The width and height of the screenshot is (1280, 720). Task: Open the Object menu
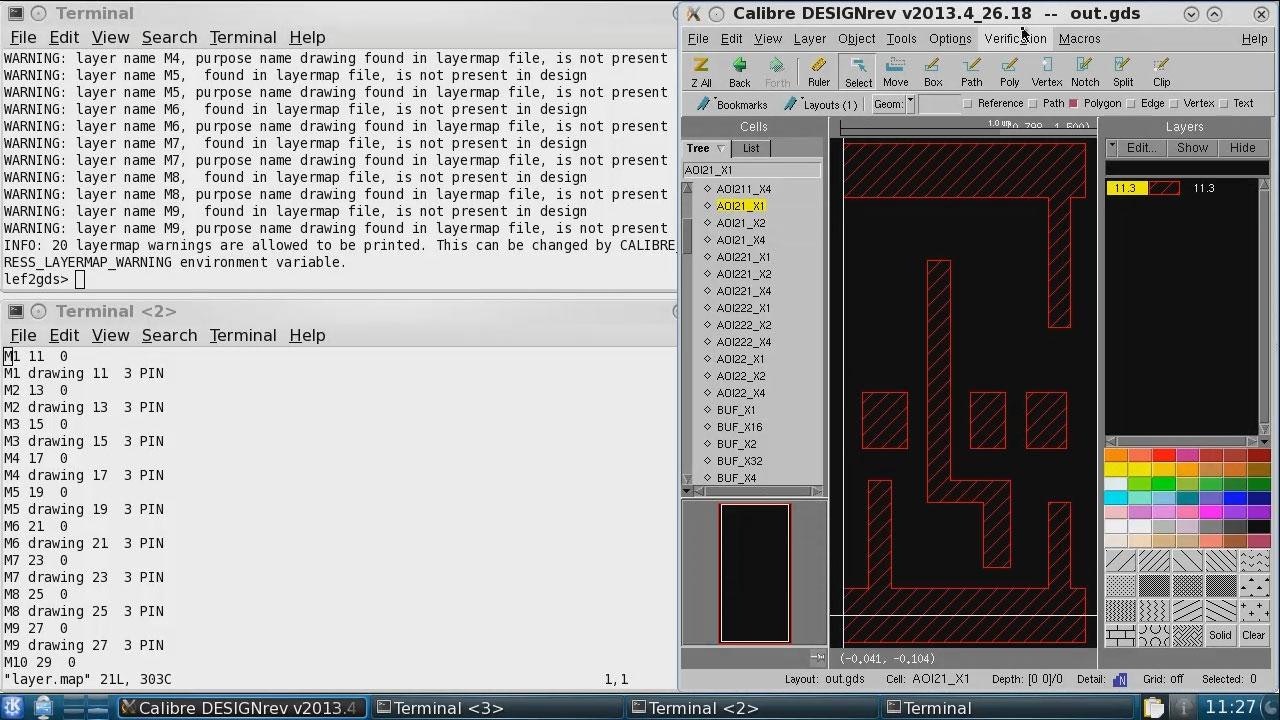(x=856, y=39)
